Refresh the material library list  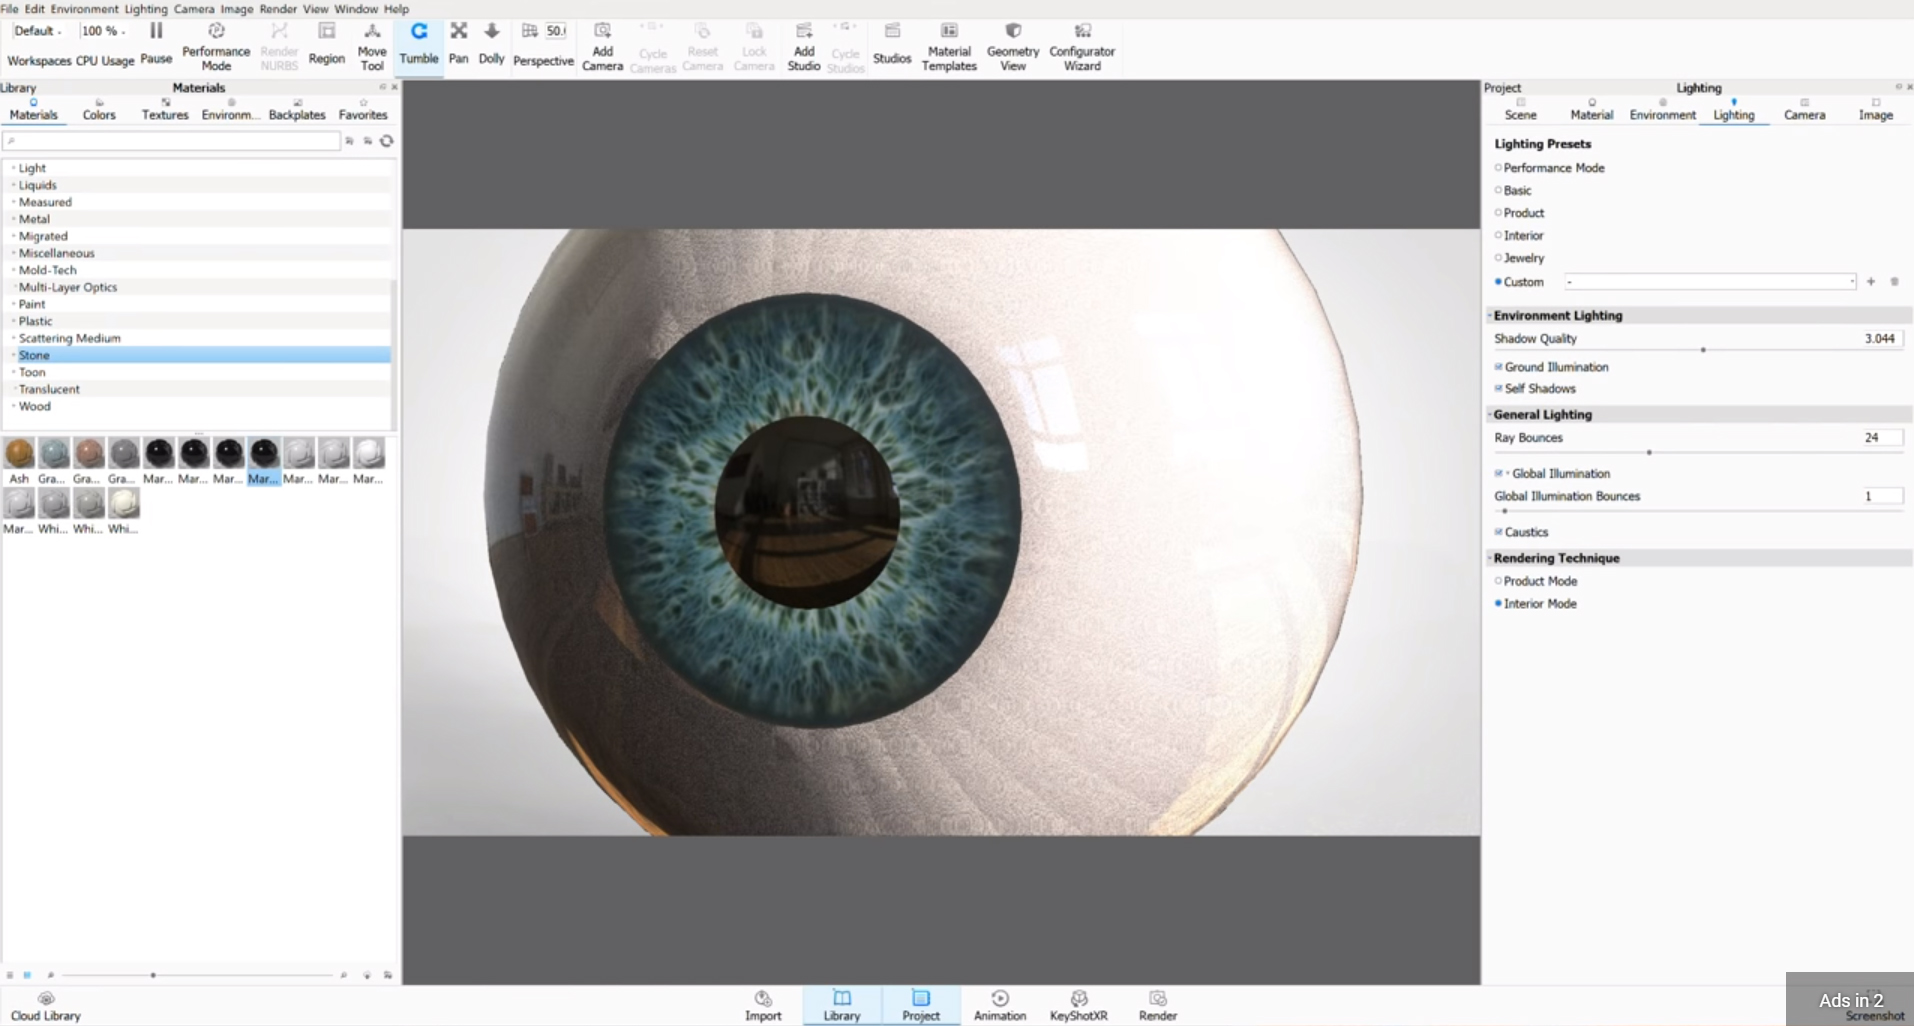tap(387, 141)
